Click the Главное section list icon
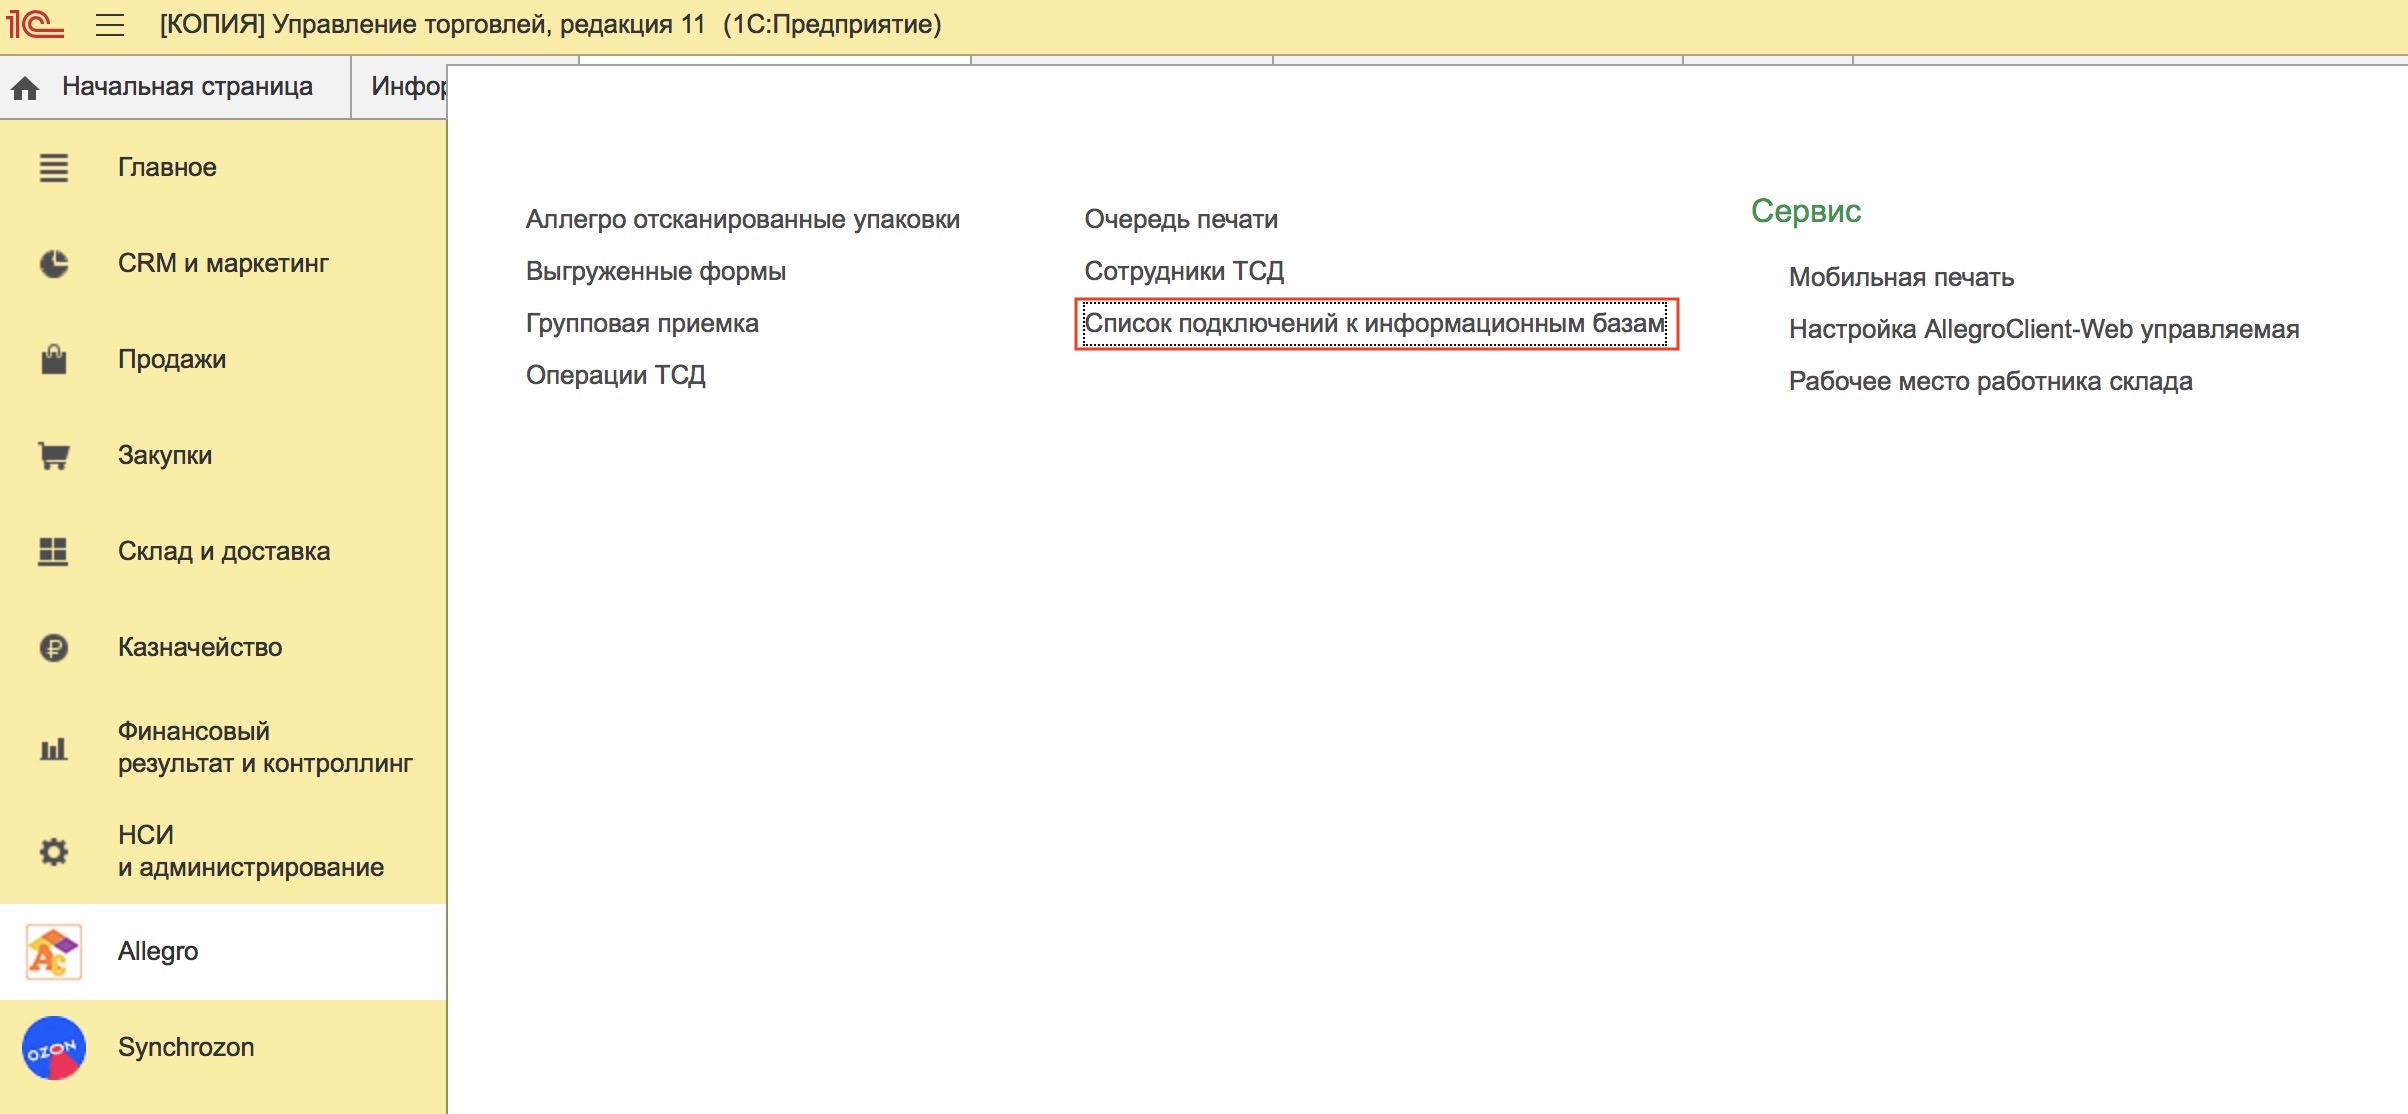 point(54,168)
